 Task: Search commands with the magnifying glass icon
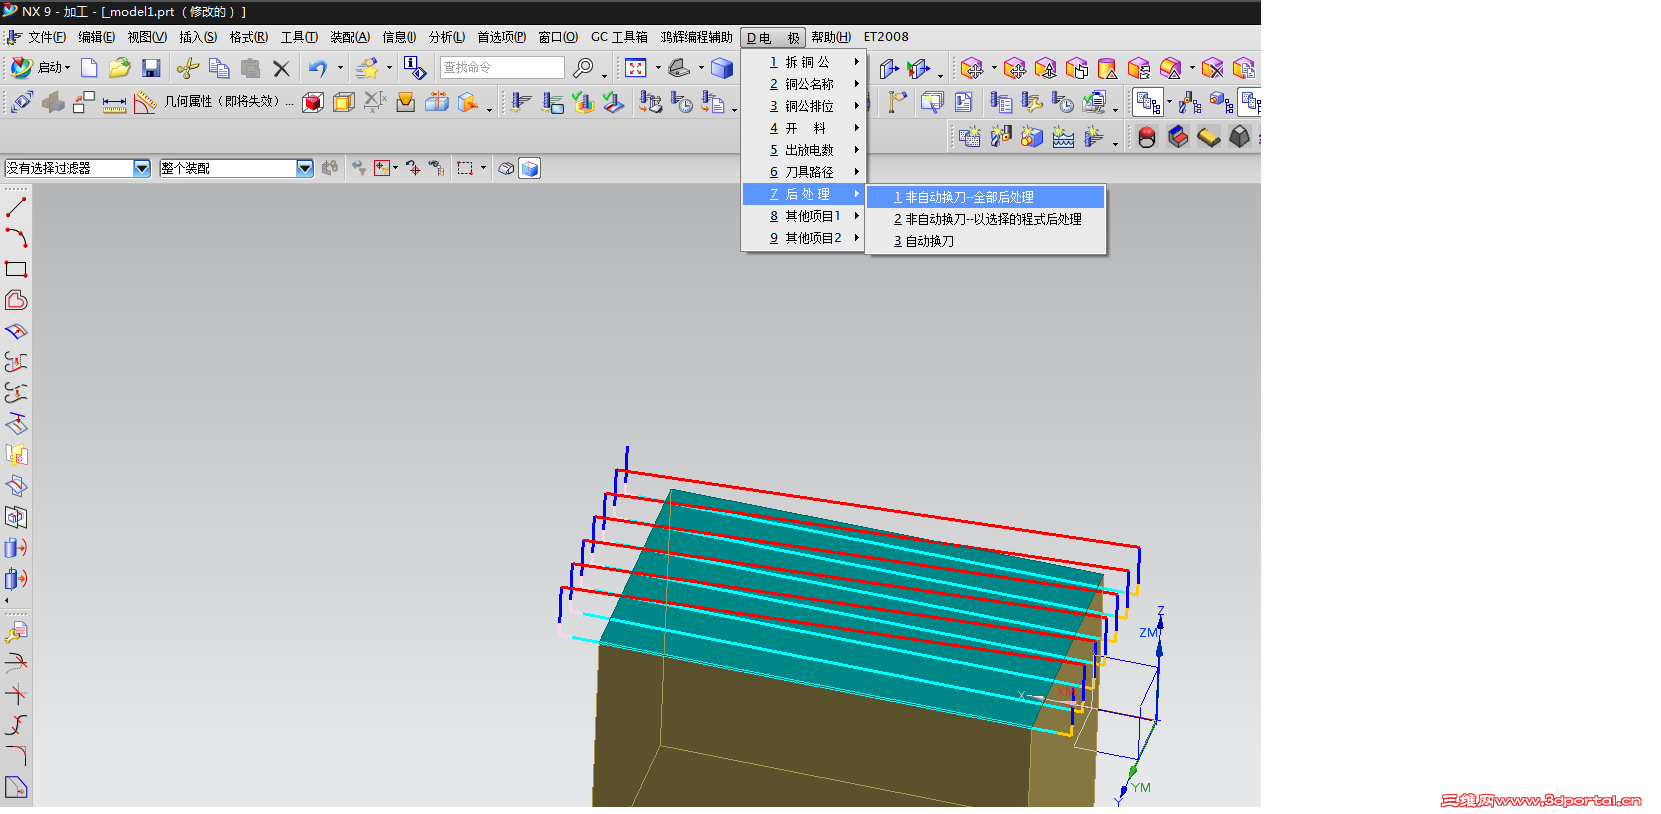pos(583,68)
